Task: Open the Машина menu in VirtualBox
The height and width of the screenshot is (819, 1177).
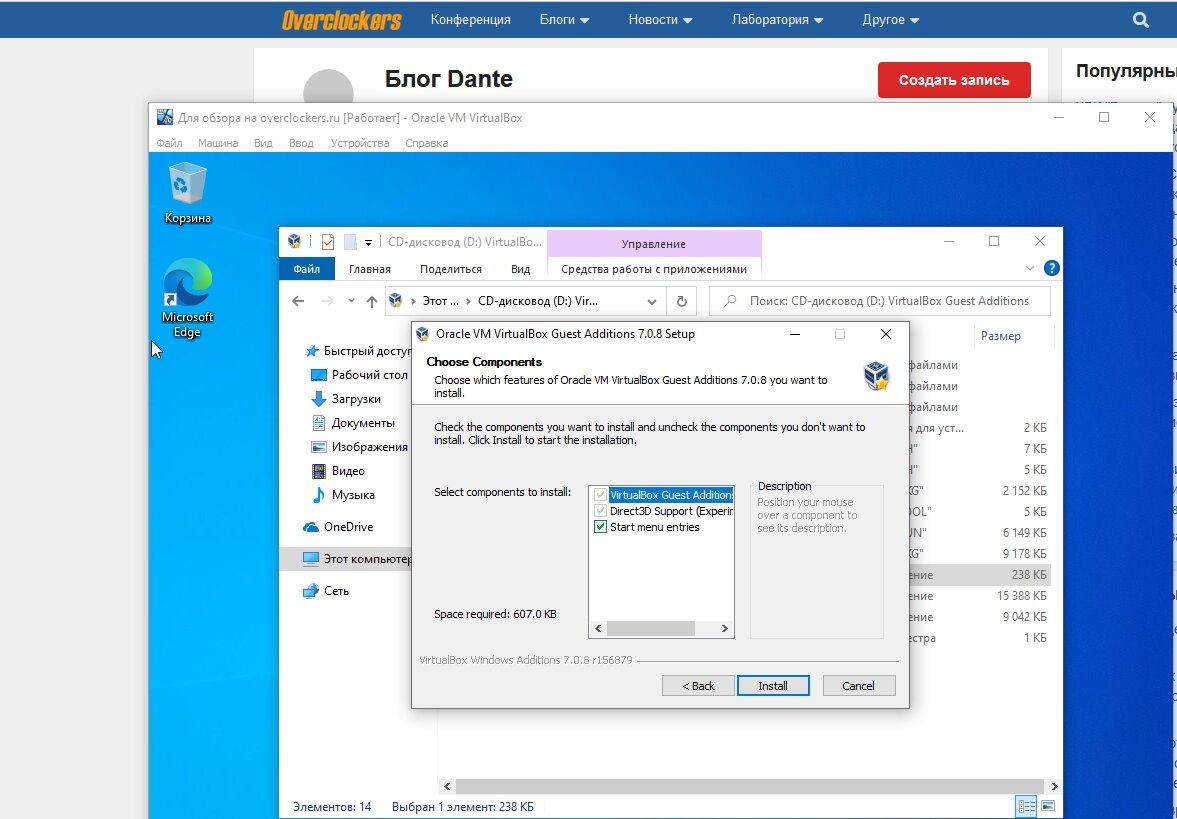Action: click(218, 143)
